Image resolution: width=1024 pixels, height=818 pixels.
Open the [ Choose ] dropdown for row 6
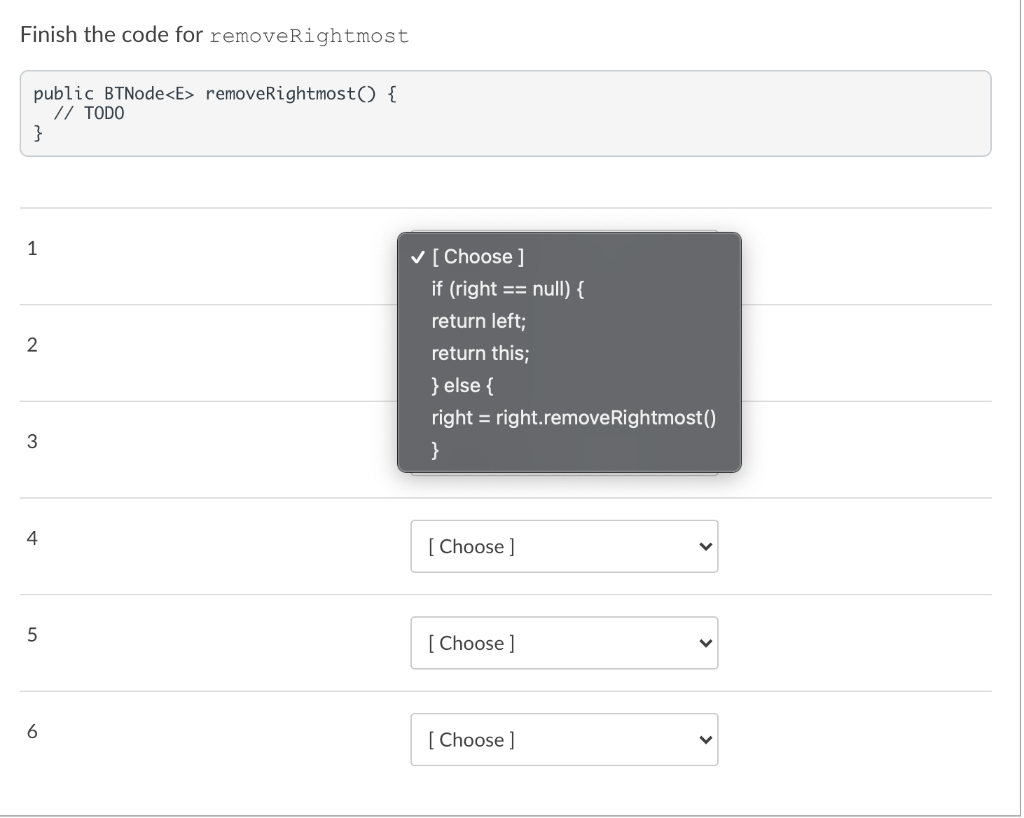pyautogui.click(x=564, y=739)
